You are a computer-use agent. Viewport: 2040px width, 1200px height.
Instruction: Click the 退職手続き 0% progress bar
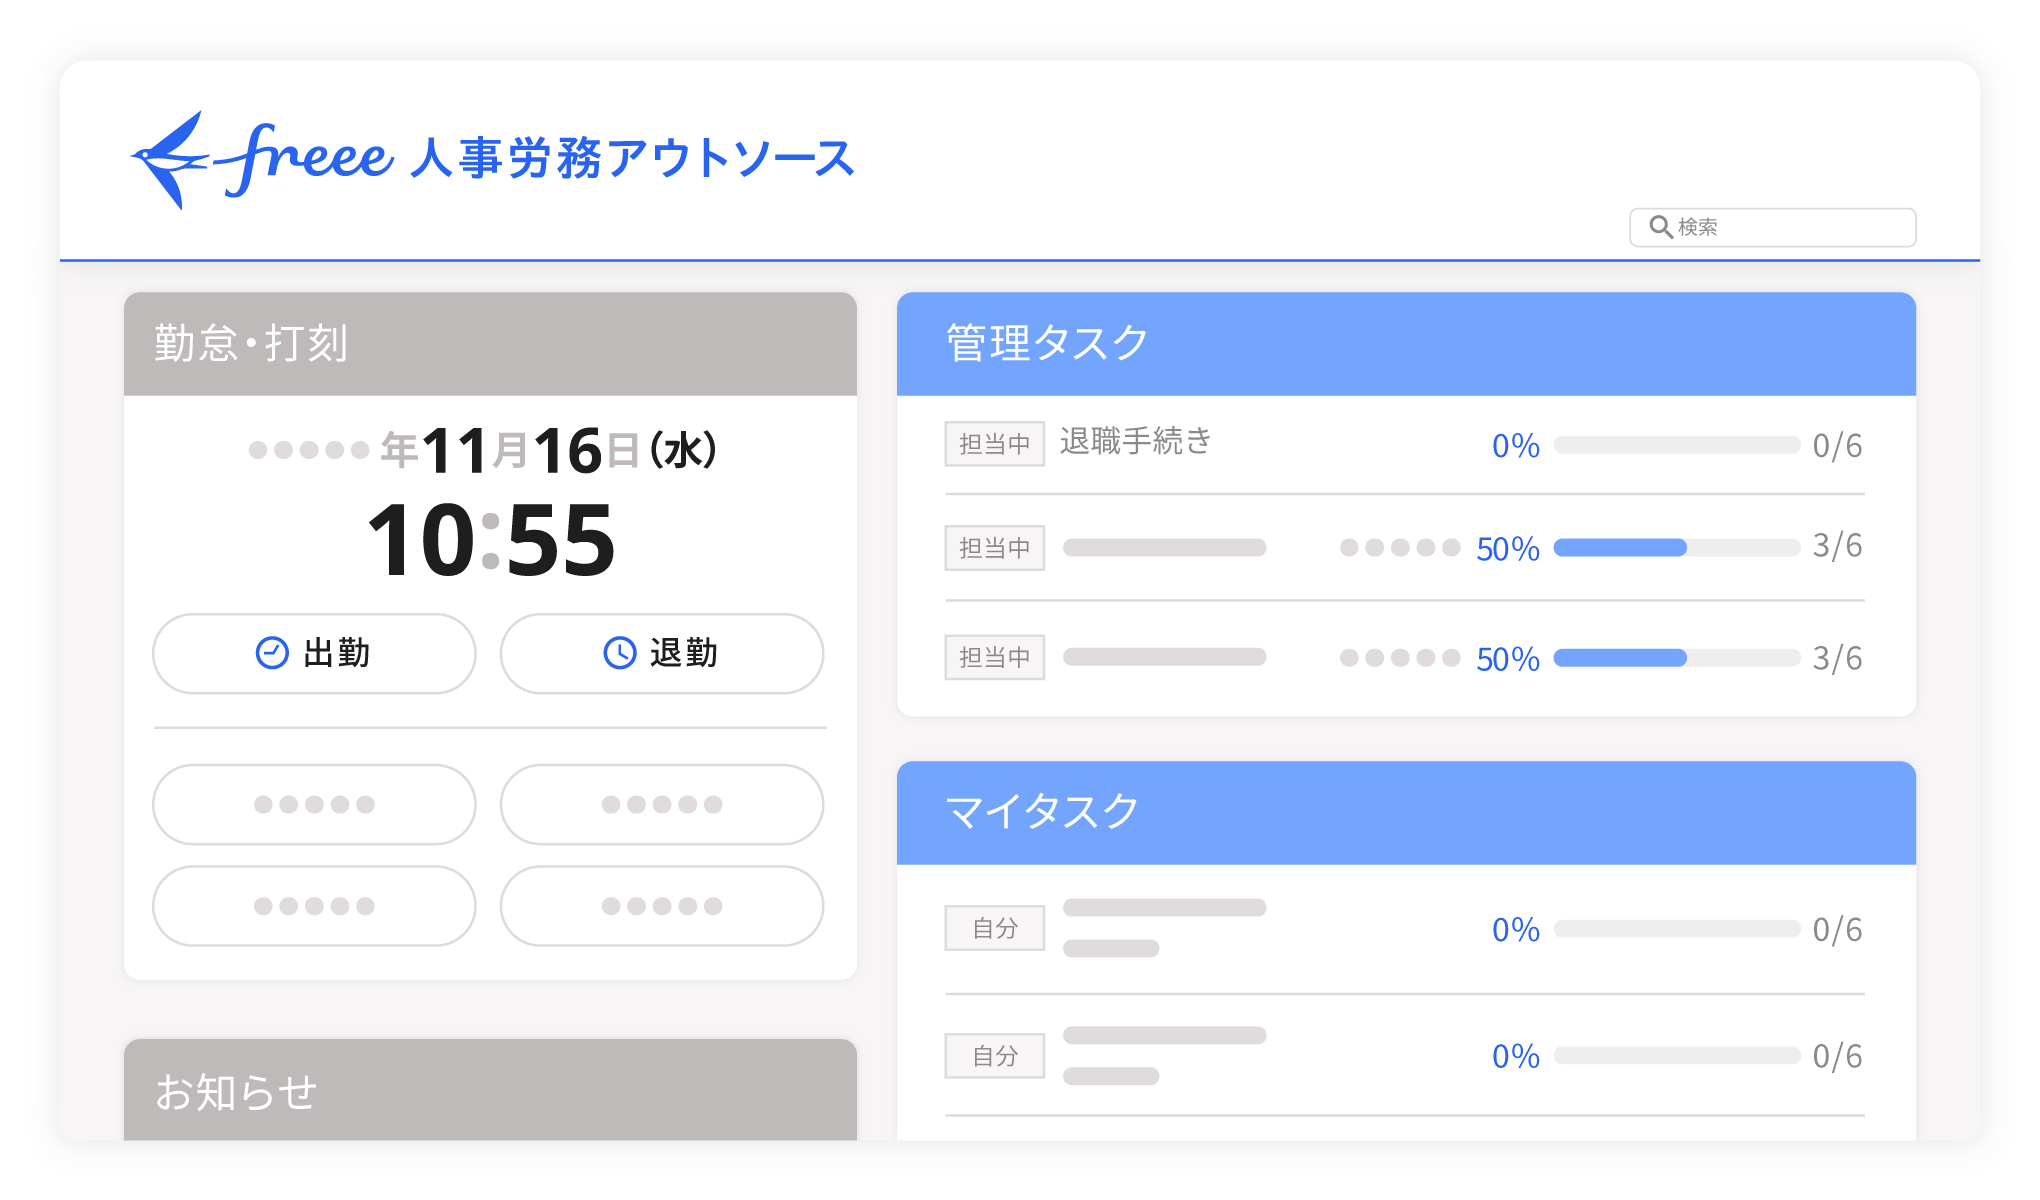coord(1676,445)
